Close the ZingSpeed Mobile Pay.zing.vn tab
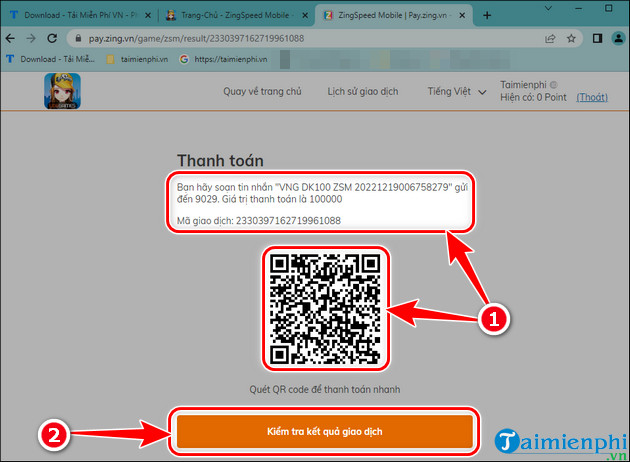The image size is (630, 462). 462,16
